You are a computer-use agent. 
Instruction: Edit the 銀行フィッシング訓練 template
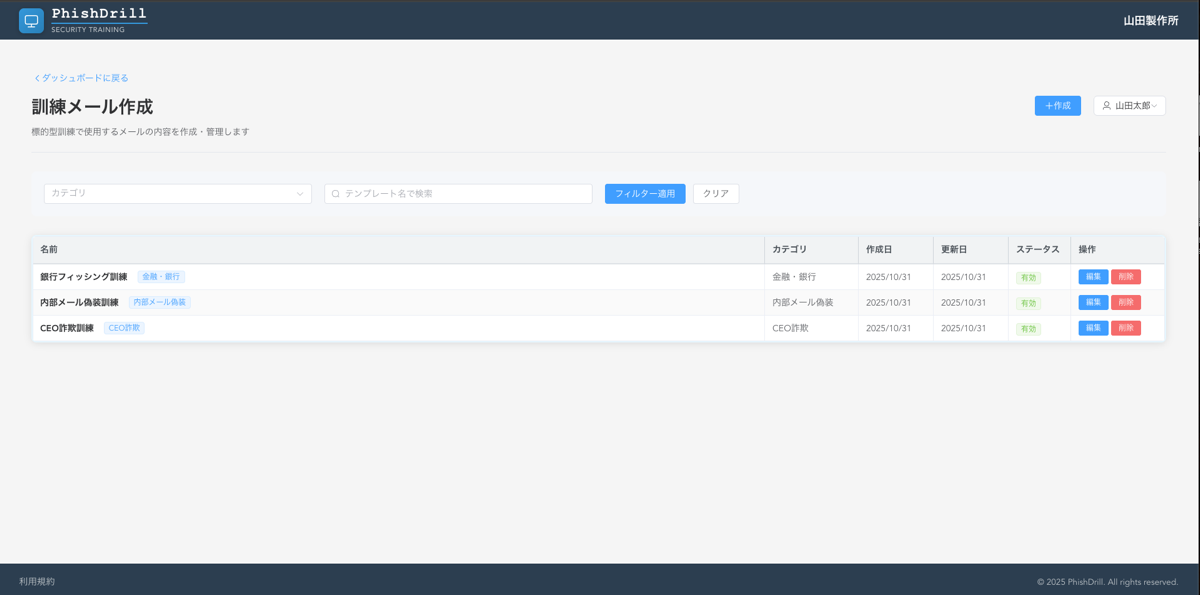pos(1092,277)
